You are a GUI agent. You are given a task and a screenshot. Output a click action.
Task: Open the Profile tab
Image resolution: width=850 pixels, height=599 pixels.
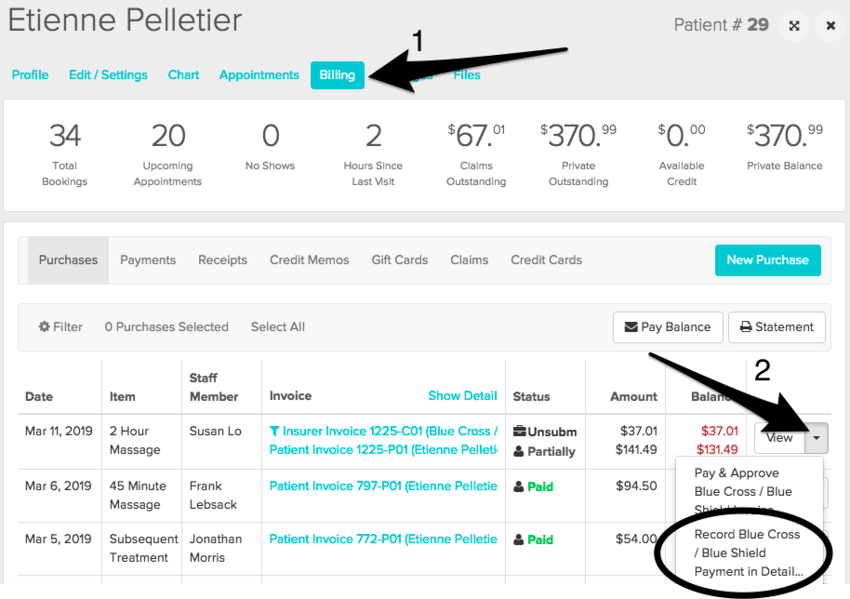(30, 75)
